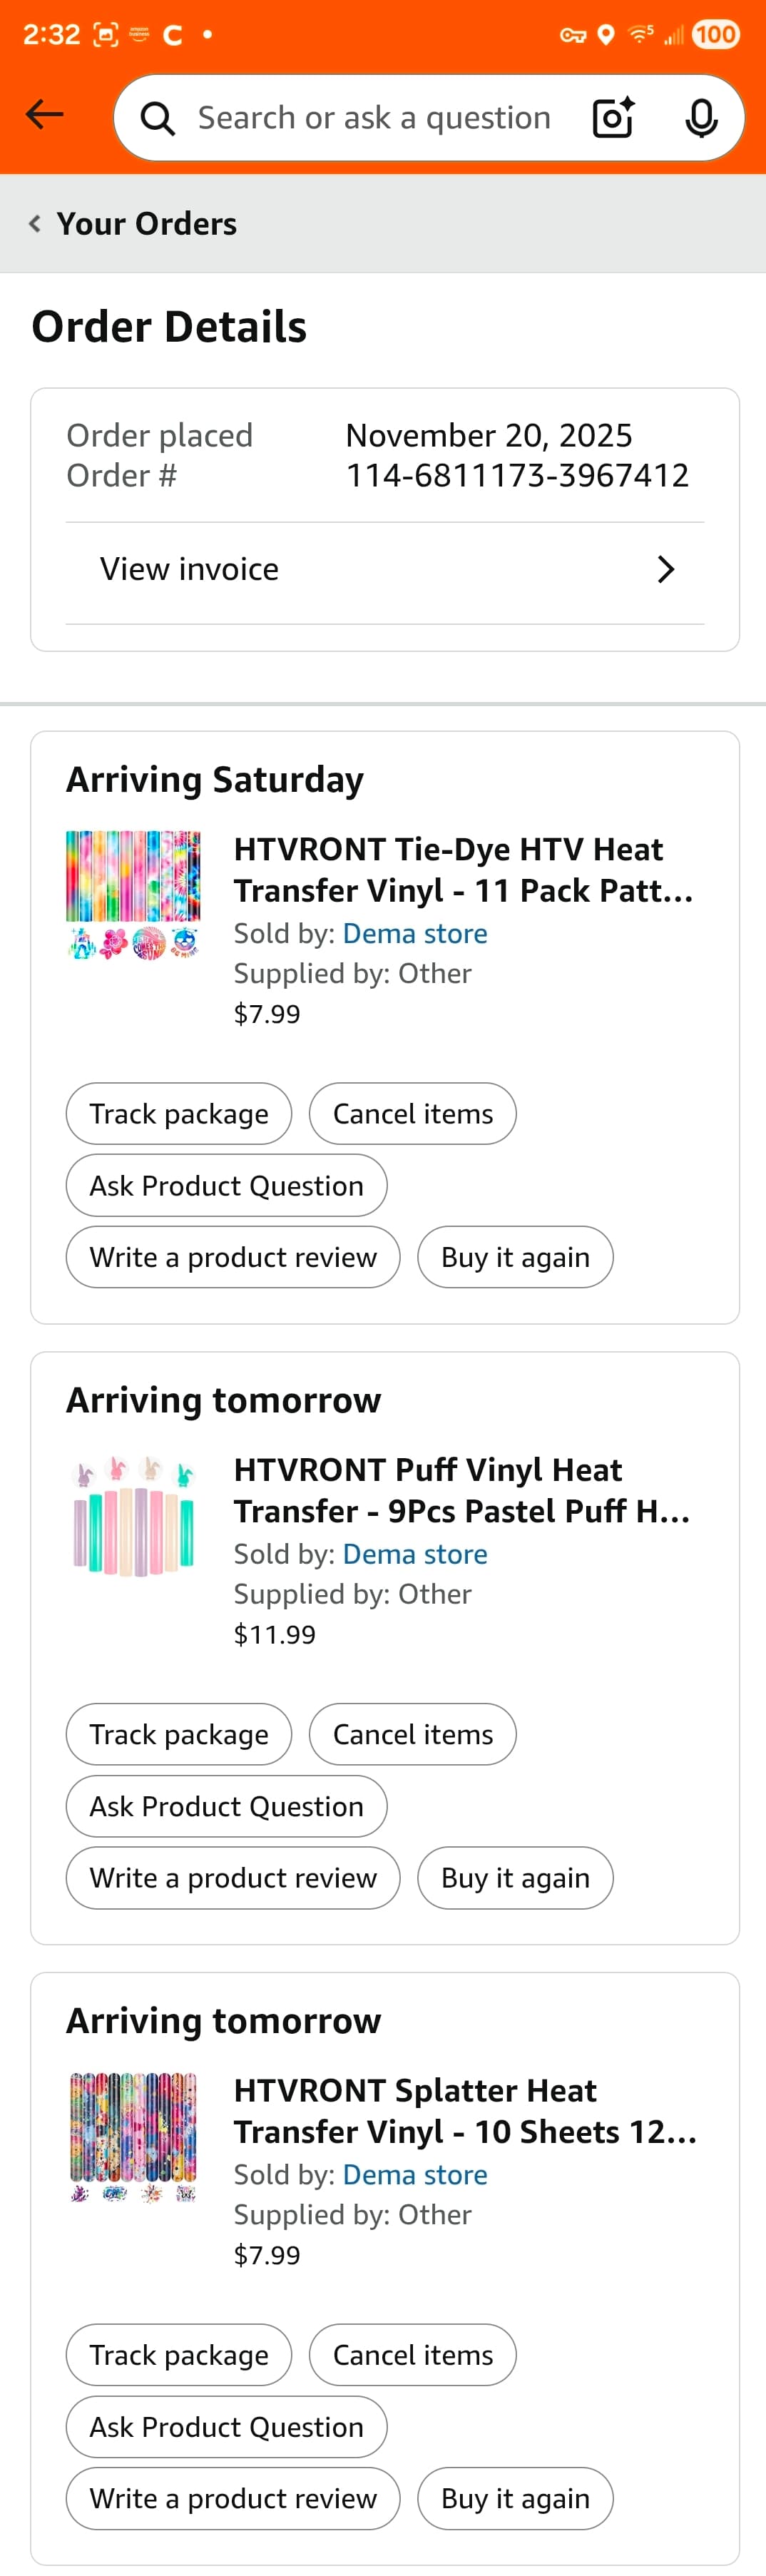Tap the back arrow icon
Image resolution: width=766 pixels, height=2576 pixels.
click(x=44, y=115)
